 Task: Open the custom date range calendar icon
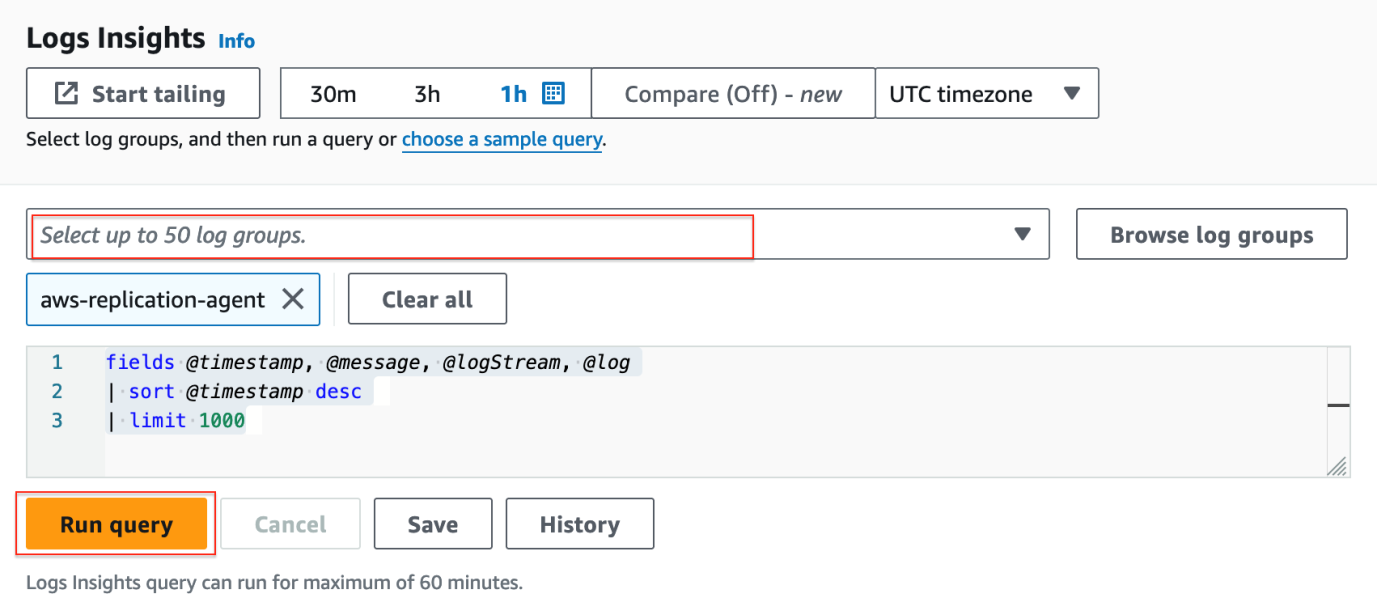tap(553, 93)
